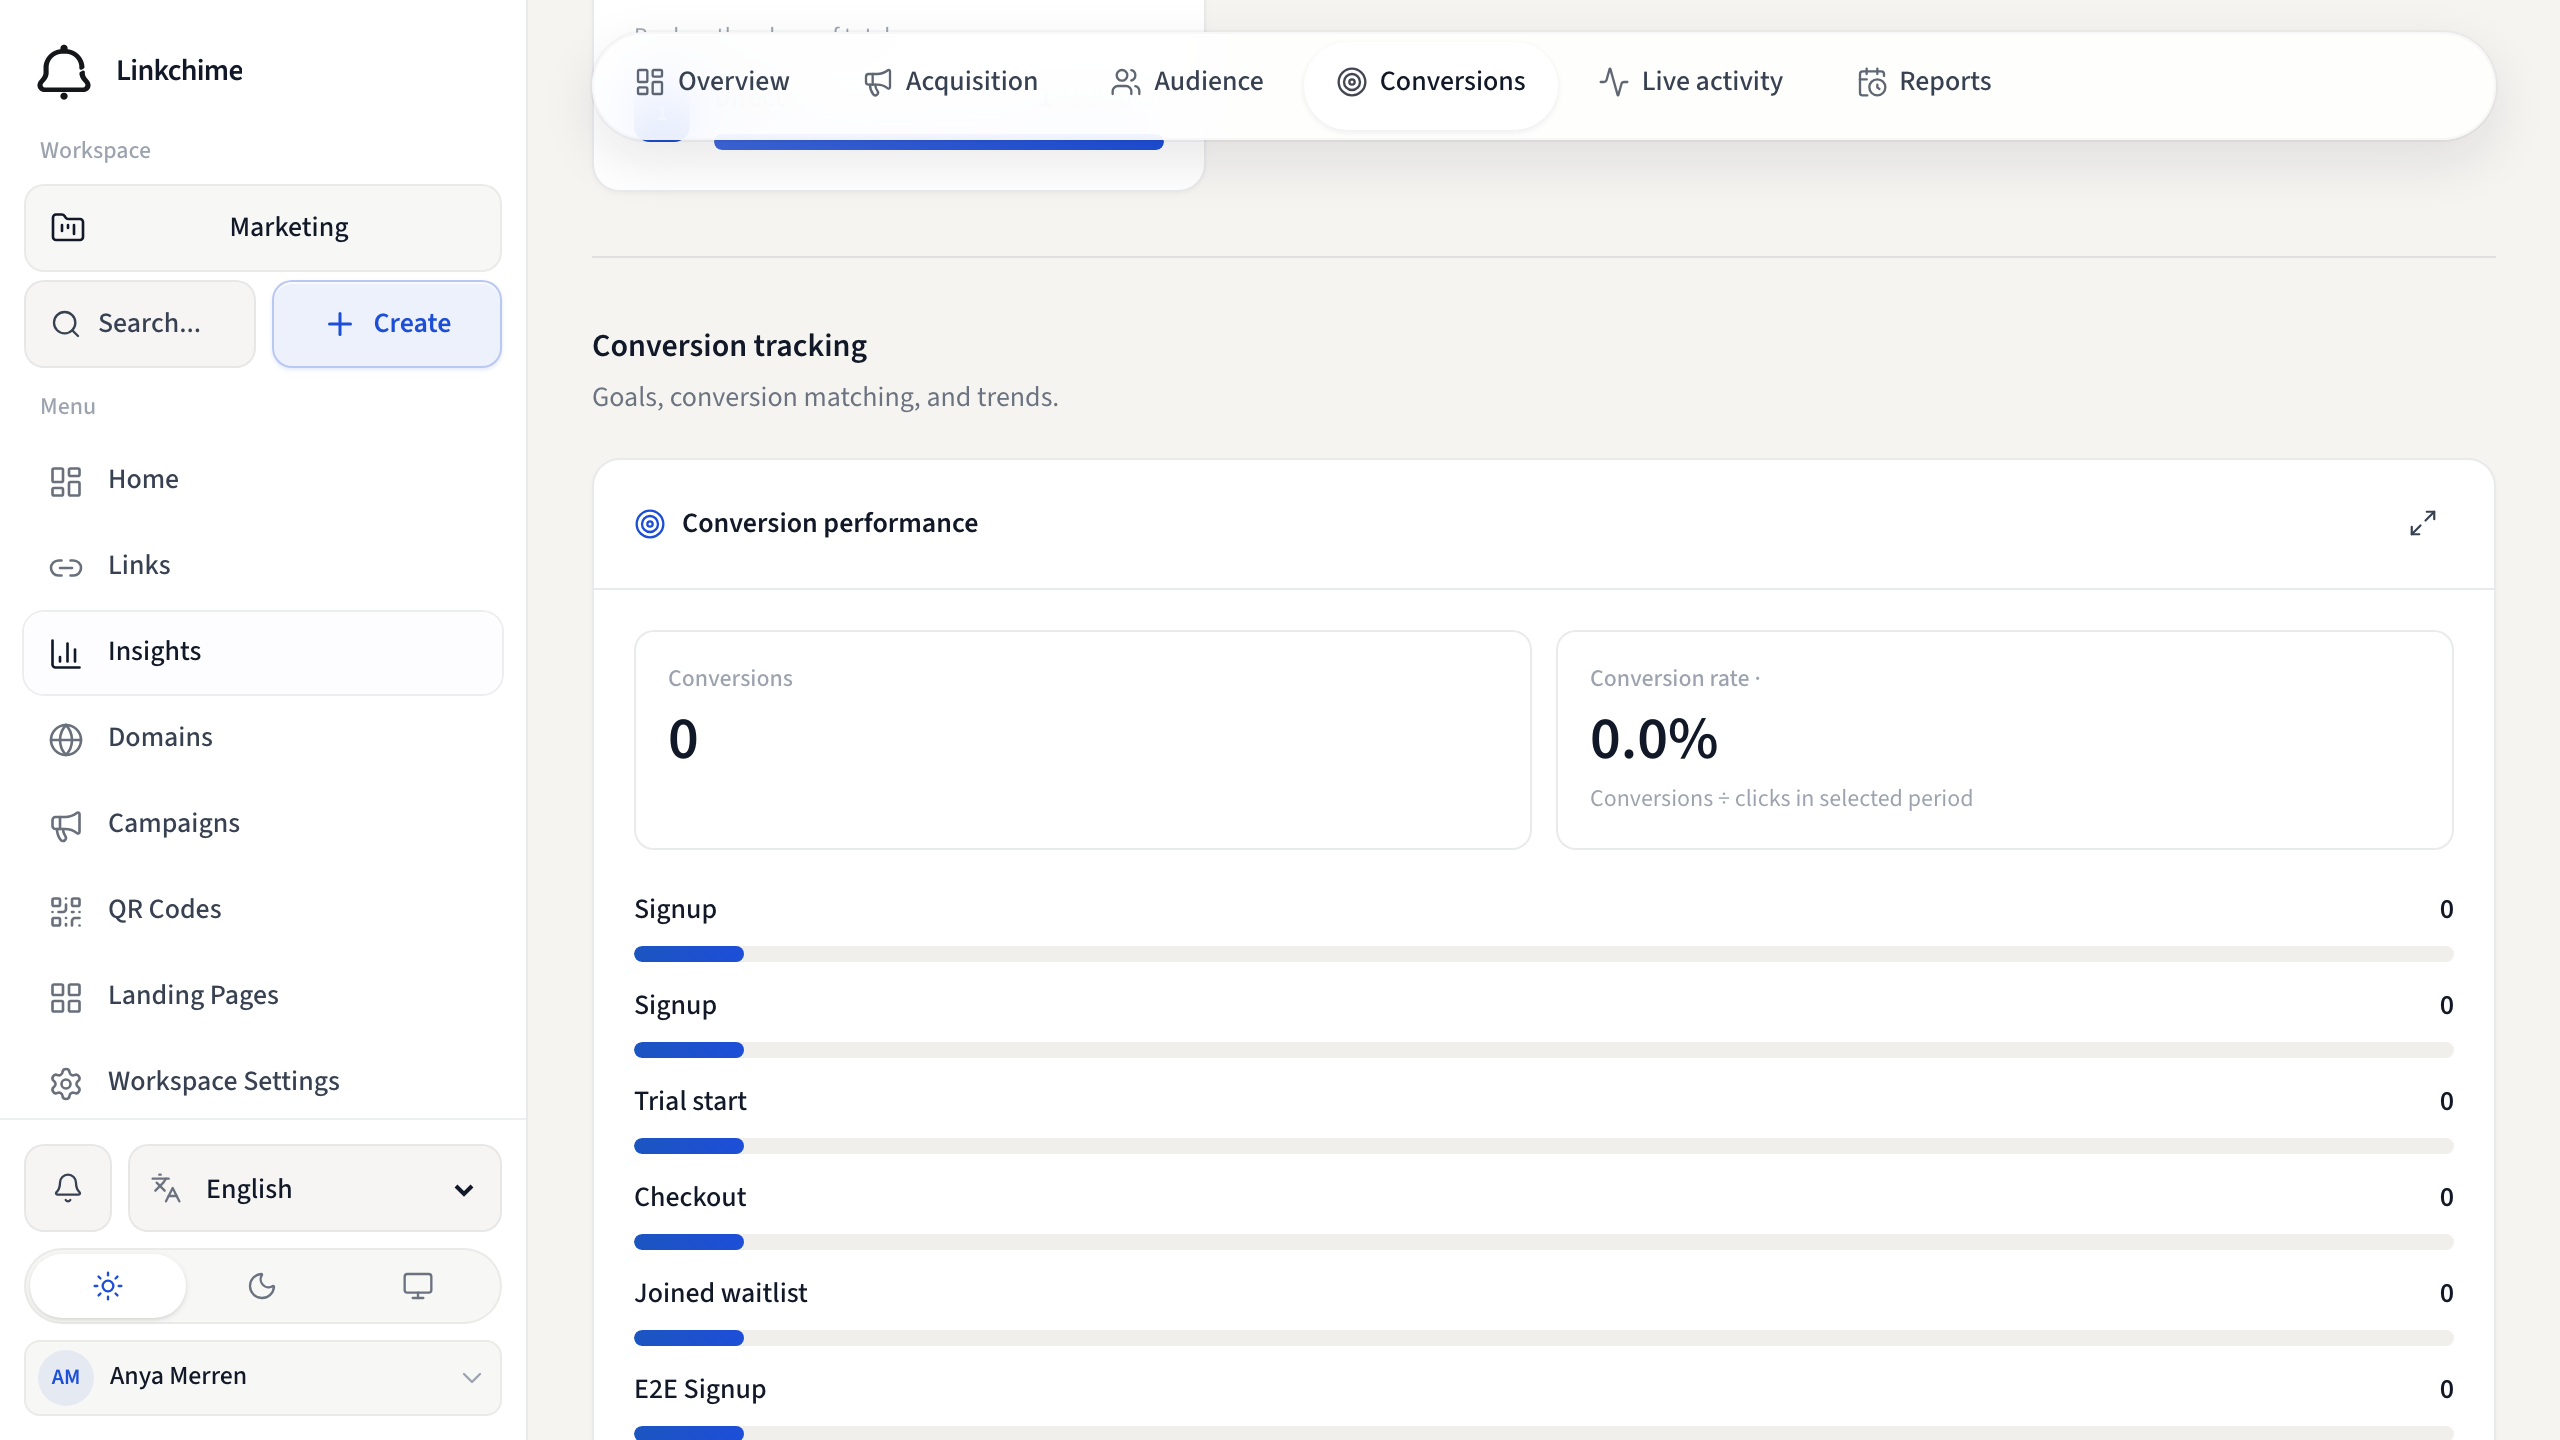
Task: Open the Audience tab
Action: 1187,81
